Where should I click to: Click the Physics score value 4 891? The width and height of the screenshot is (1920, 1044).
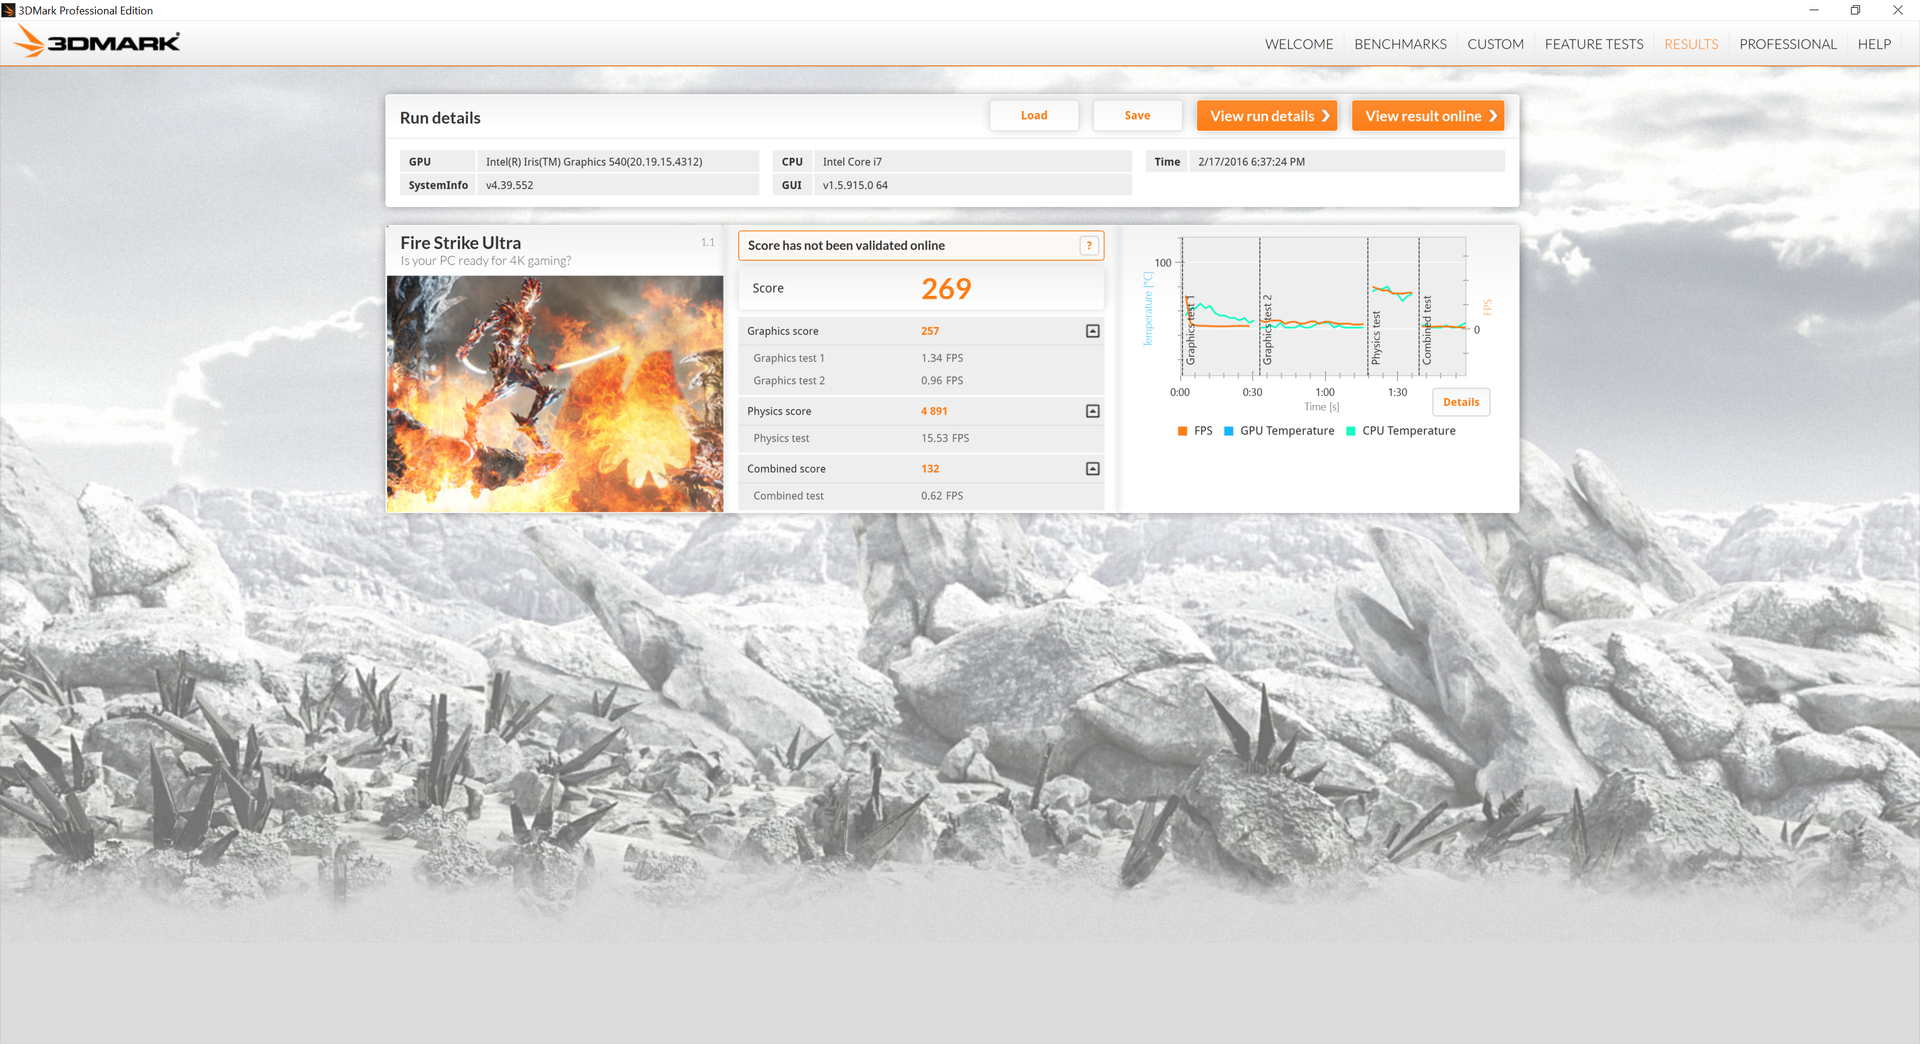pyautogui.click(x=934, y=411)
